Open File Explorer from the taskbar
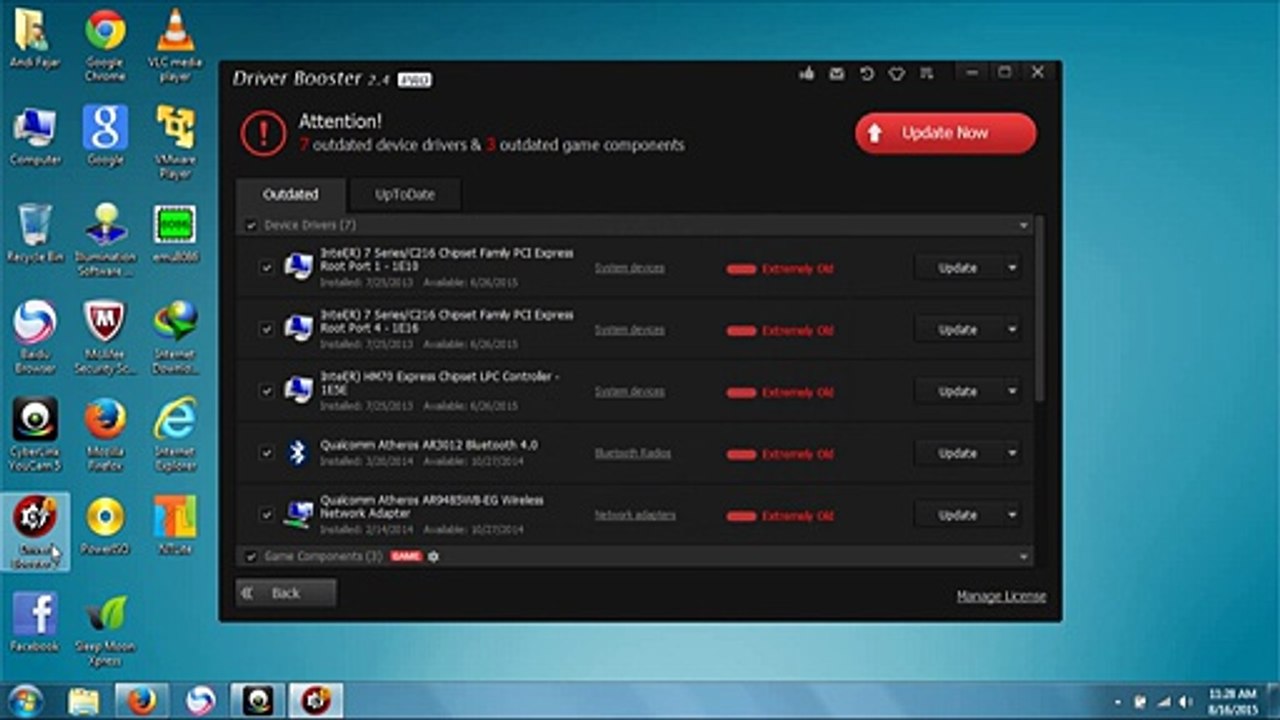This screenshot has width=1280, height=720. click(x=83, y=701)
